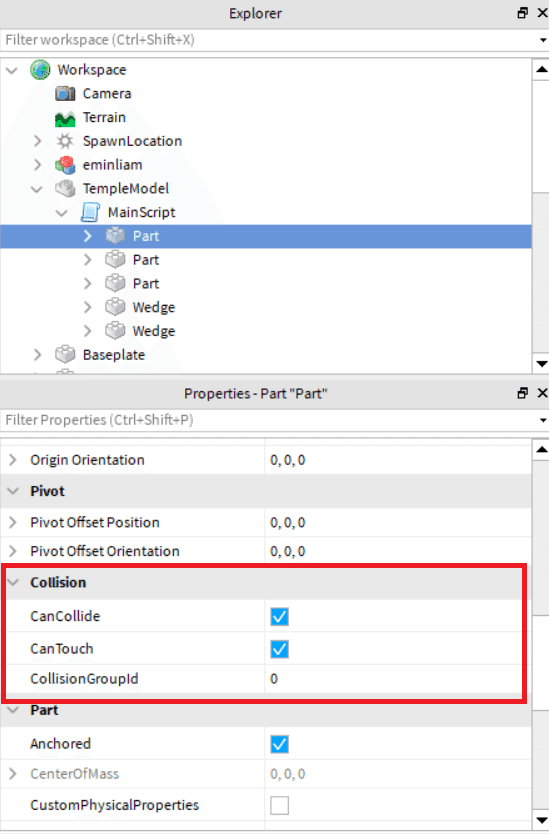Select the MainScript item
Screen dimensions: 549x834
click(142, 212)
